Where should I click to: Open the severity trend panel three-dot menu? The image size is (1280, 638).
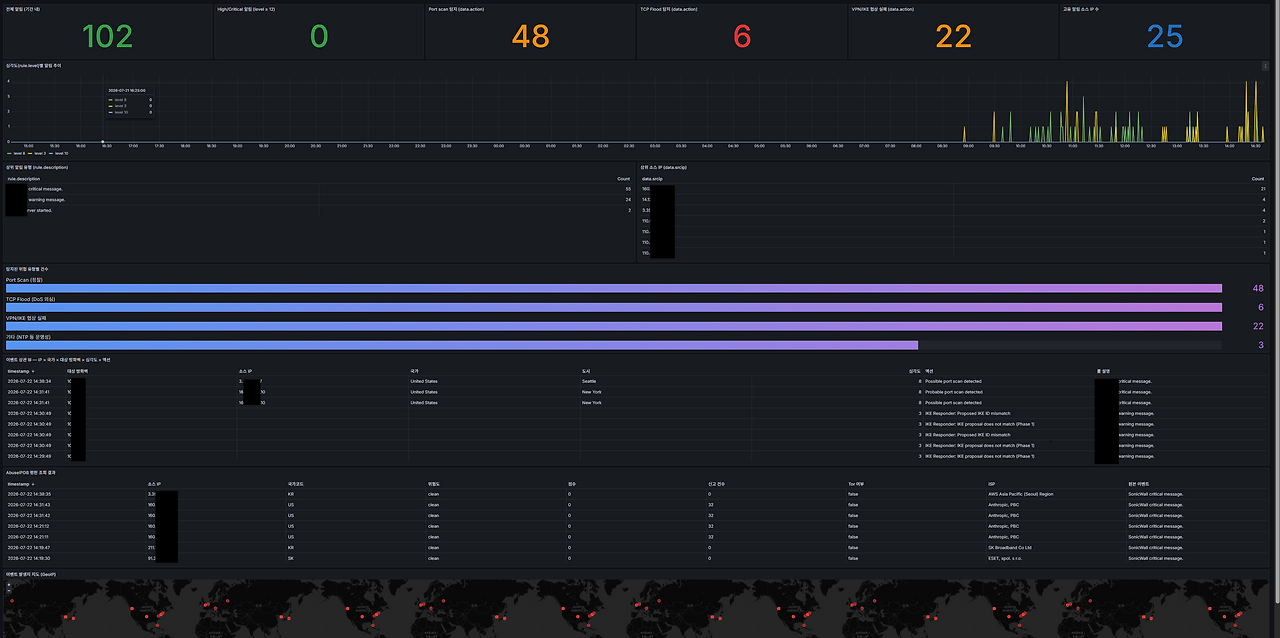pos(1265,65)
